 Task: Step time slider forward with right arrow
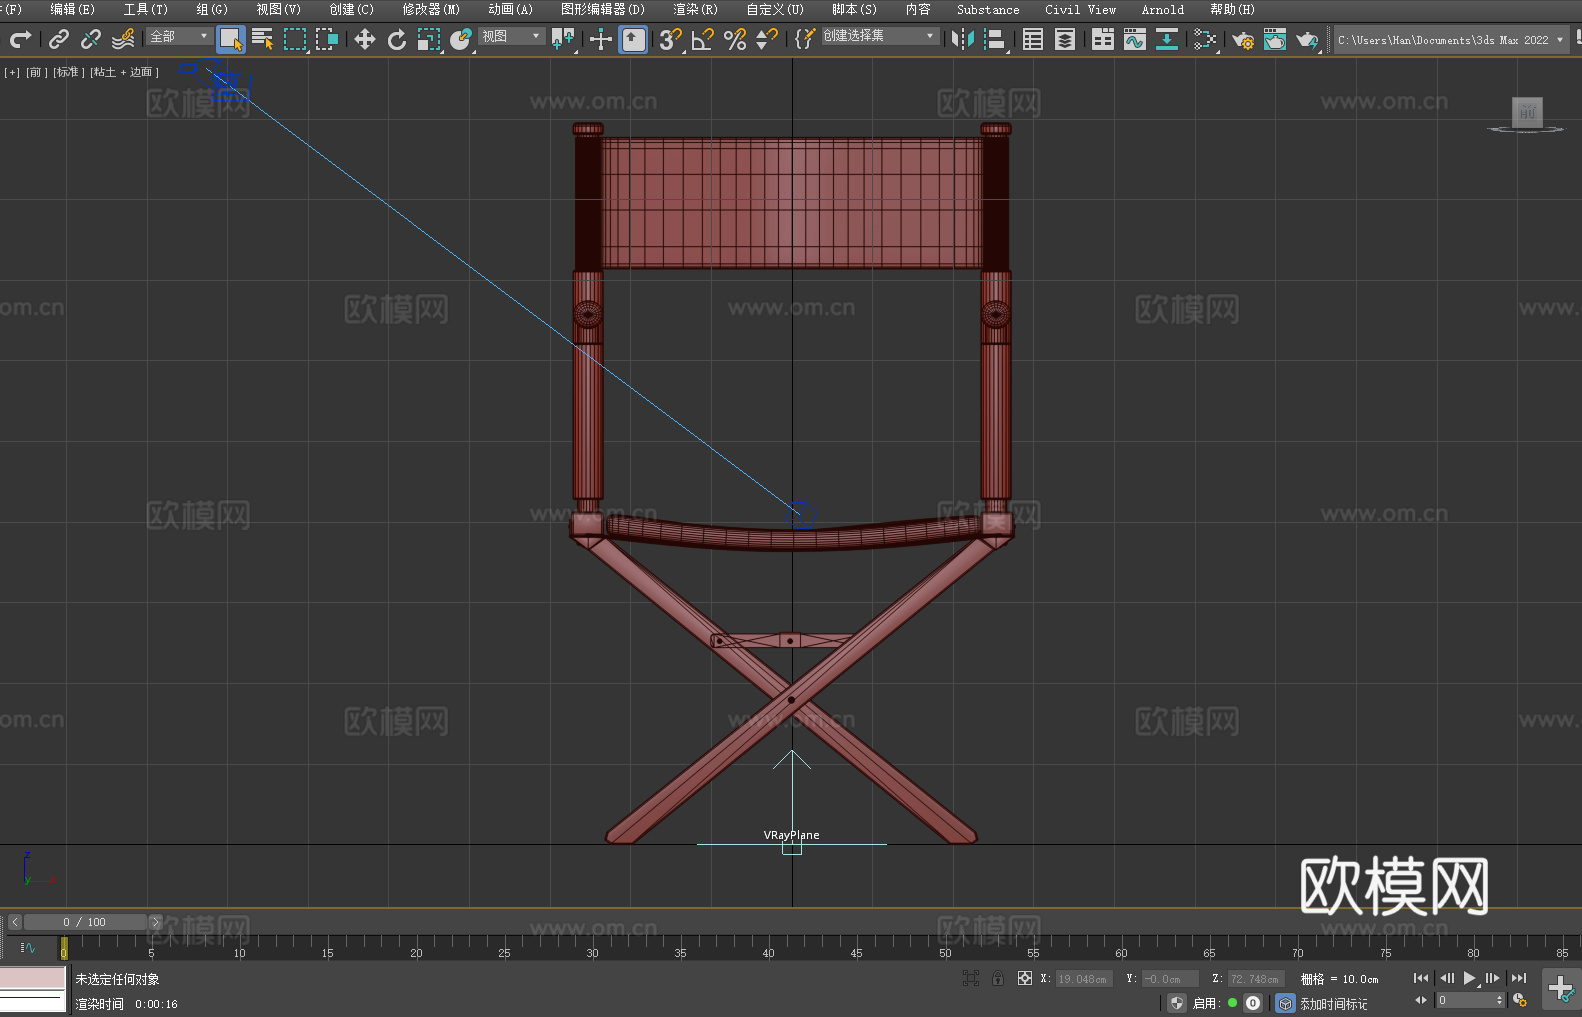pyautogui.click(x=155, y=922)
